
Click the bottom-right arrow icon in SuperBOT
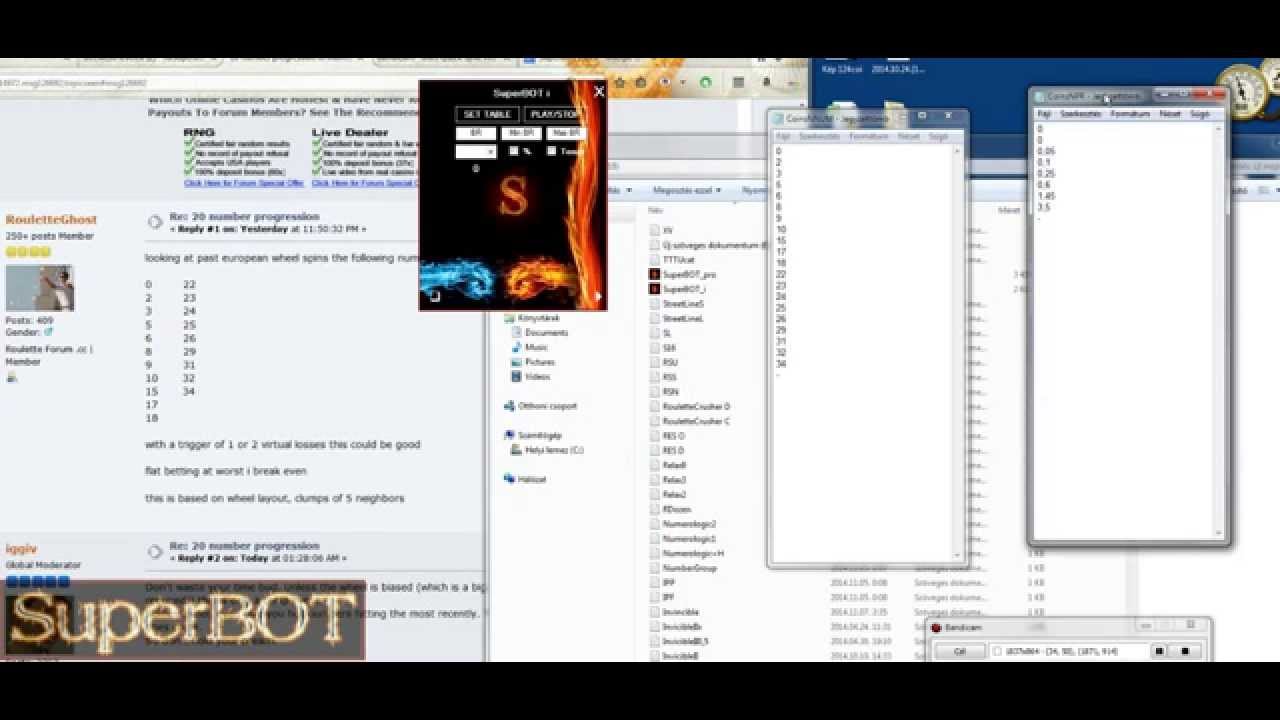tap(598, 296)
